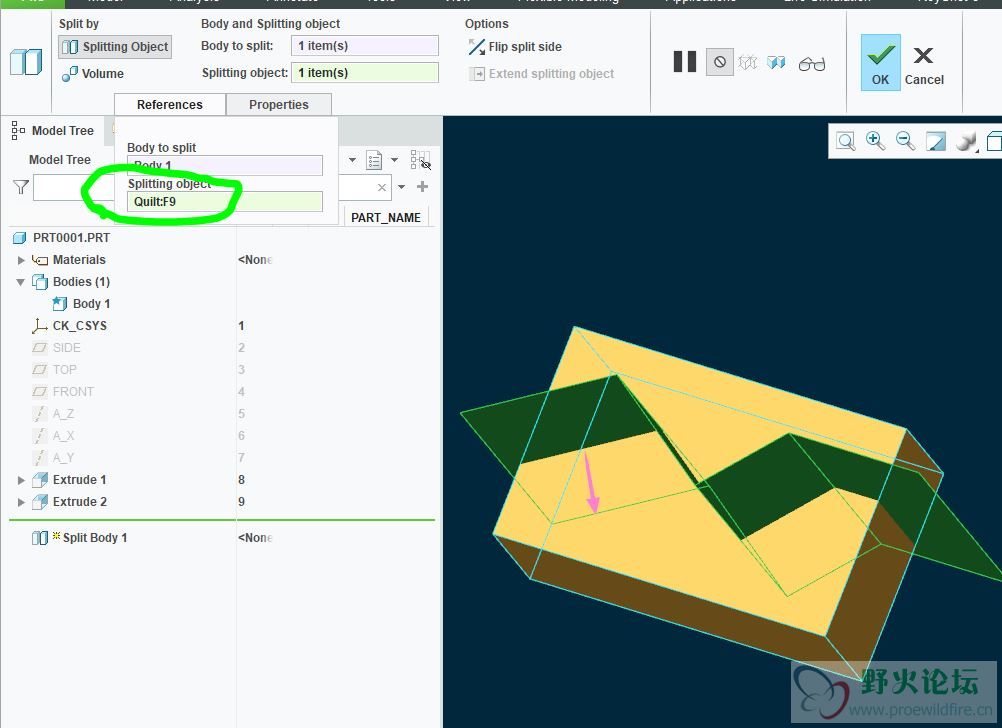Select the A_Y datum axis
This screenshot has width=1002, height=728.
point(63,458)
